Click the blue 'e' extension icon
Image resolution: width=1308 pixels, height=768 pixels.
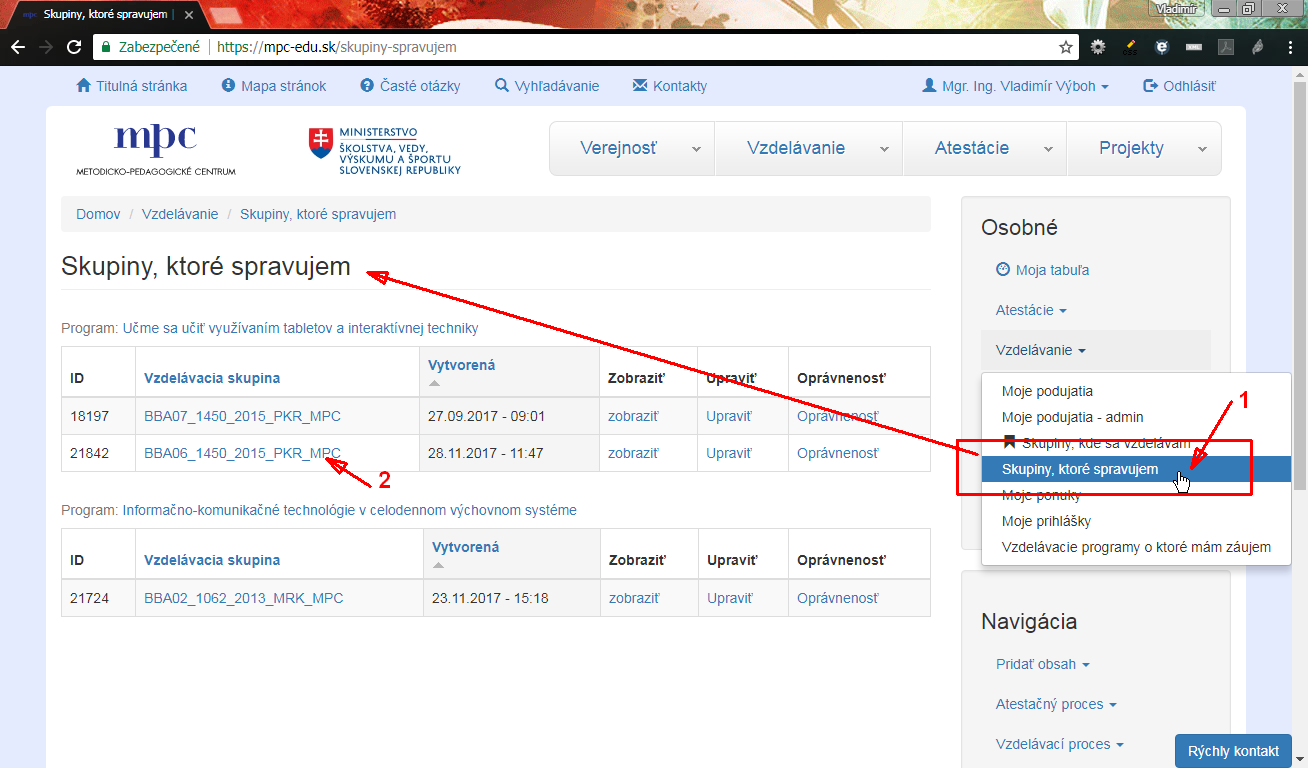tap(1161, 47)
